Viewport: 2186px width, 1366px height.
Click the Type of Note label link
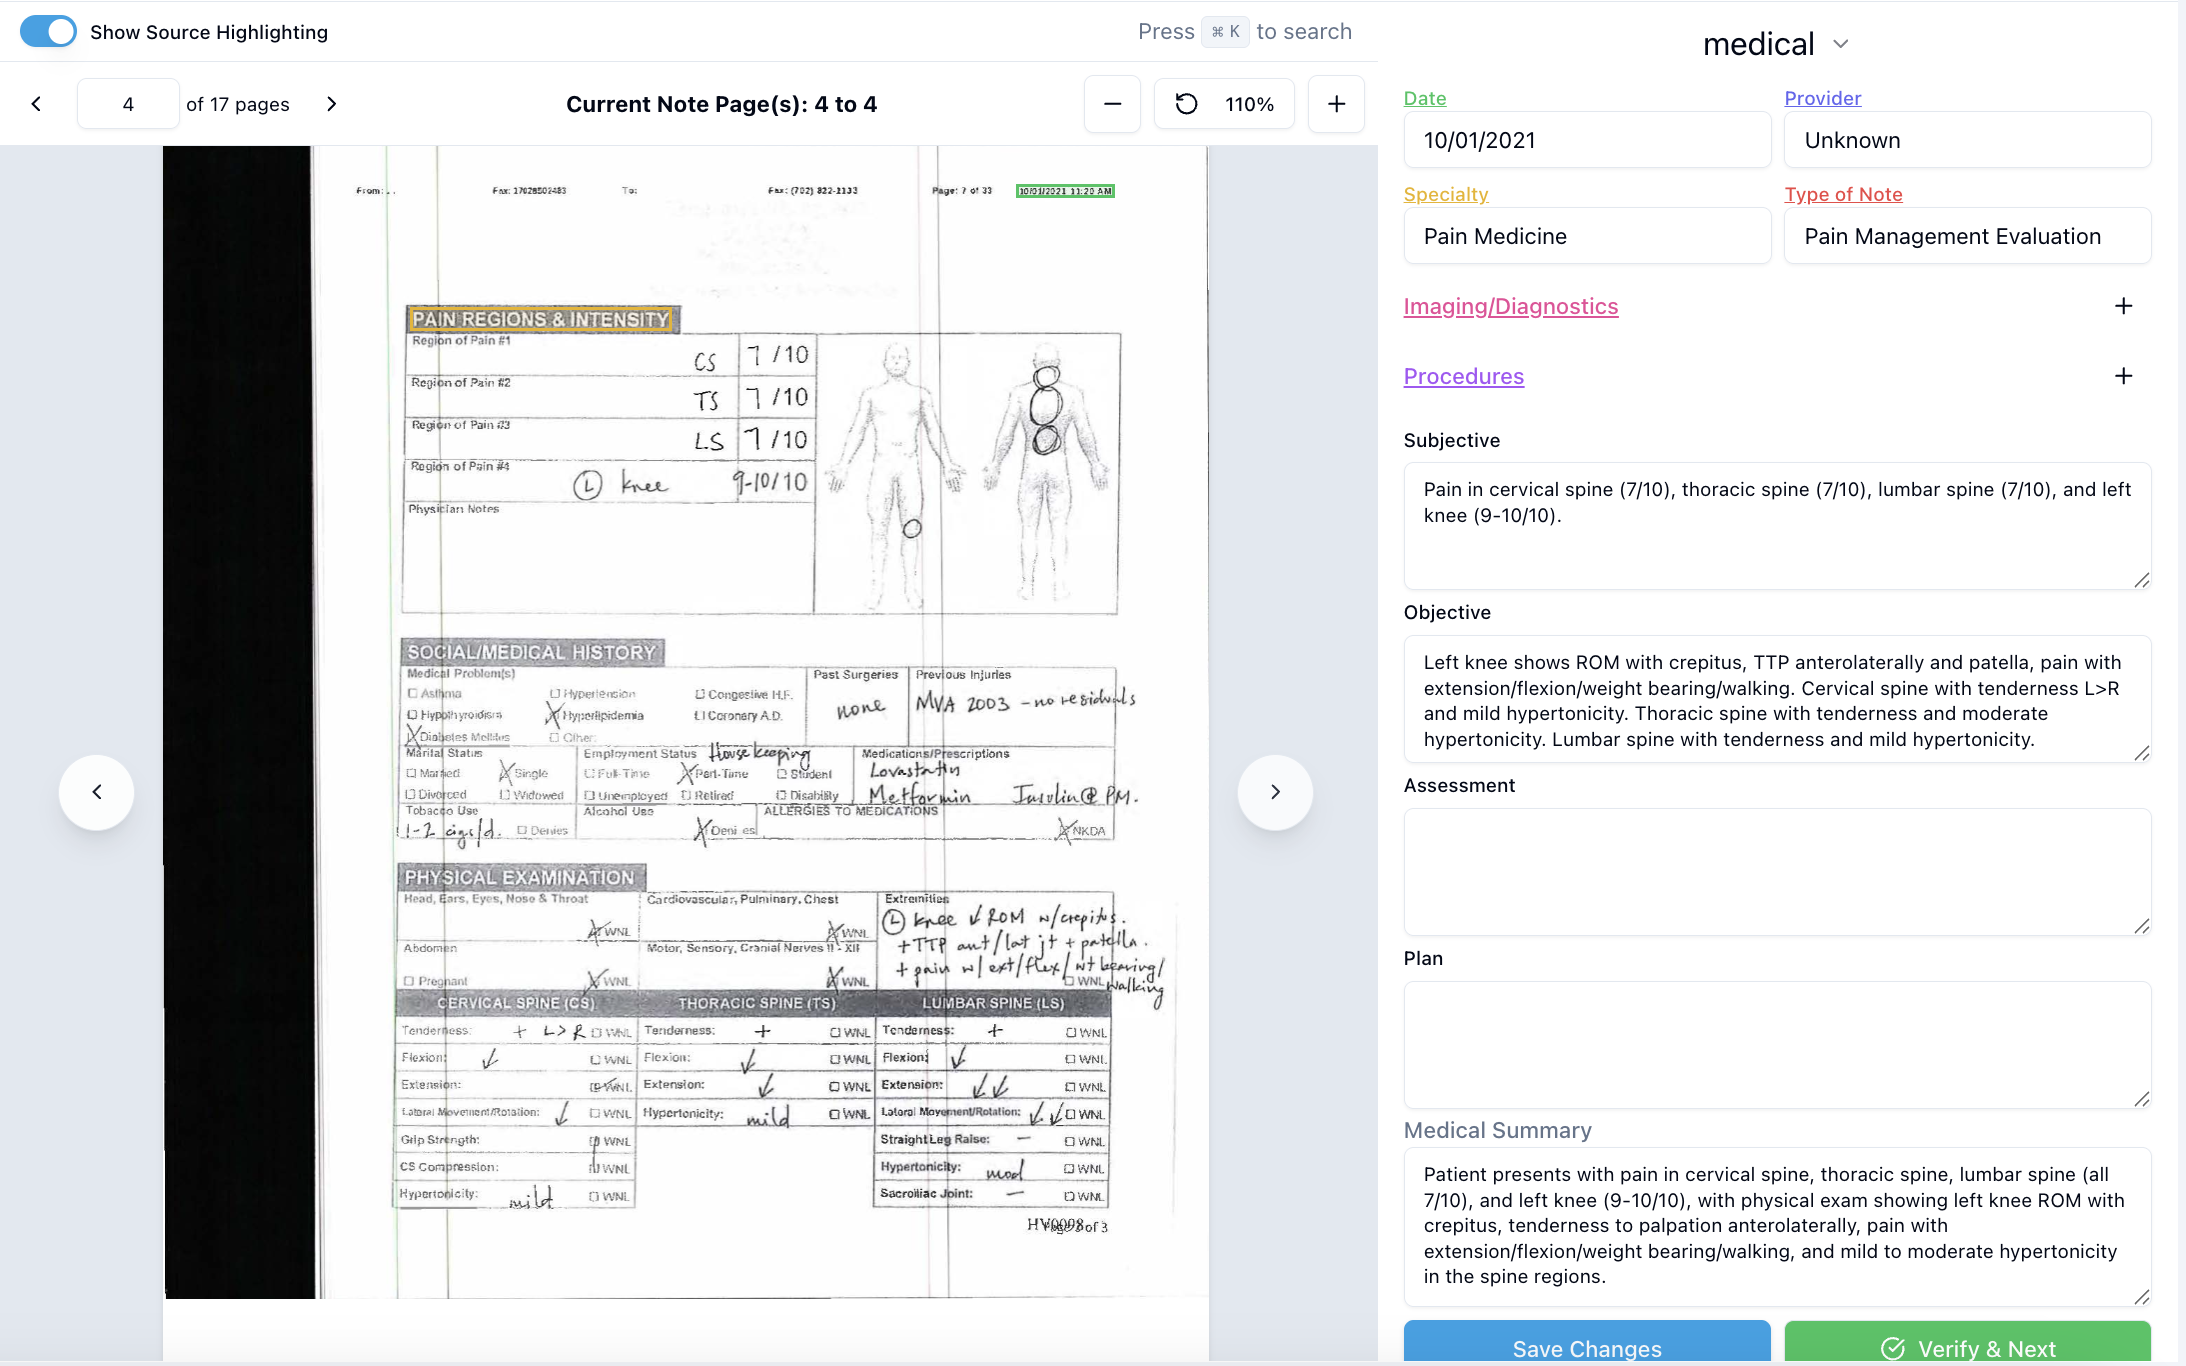[1843, 194]
